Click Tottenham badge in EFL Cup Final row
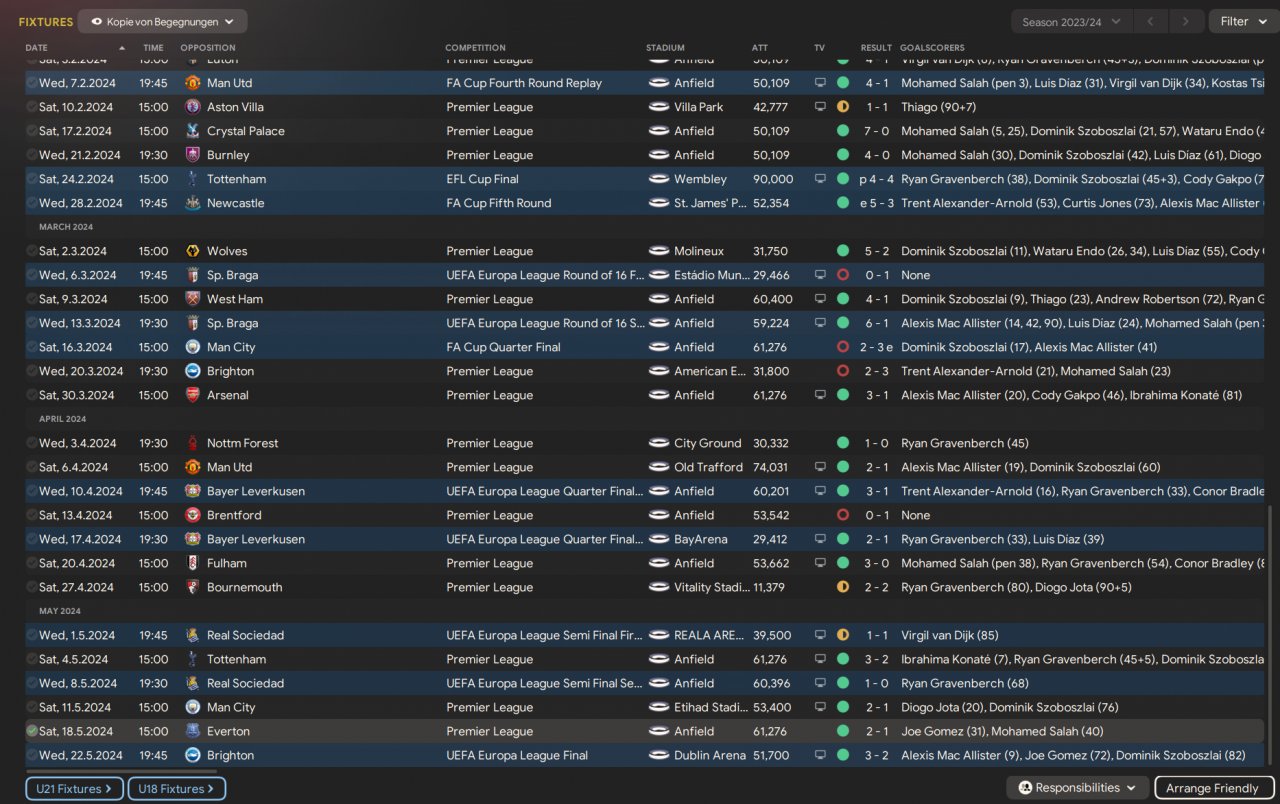1280x804 pixels. 193,179
